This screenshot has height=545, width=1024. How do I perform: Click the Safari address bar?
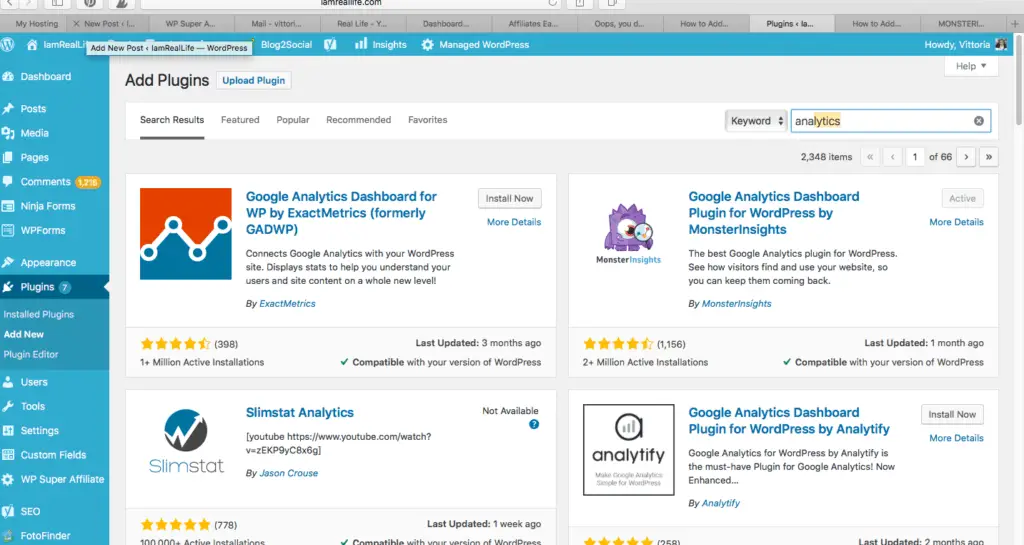351,3
